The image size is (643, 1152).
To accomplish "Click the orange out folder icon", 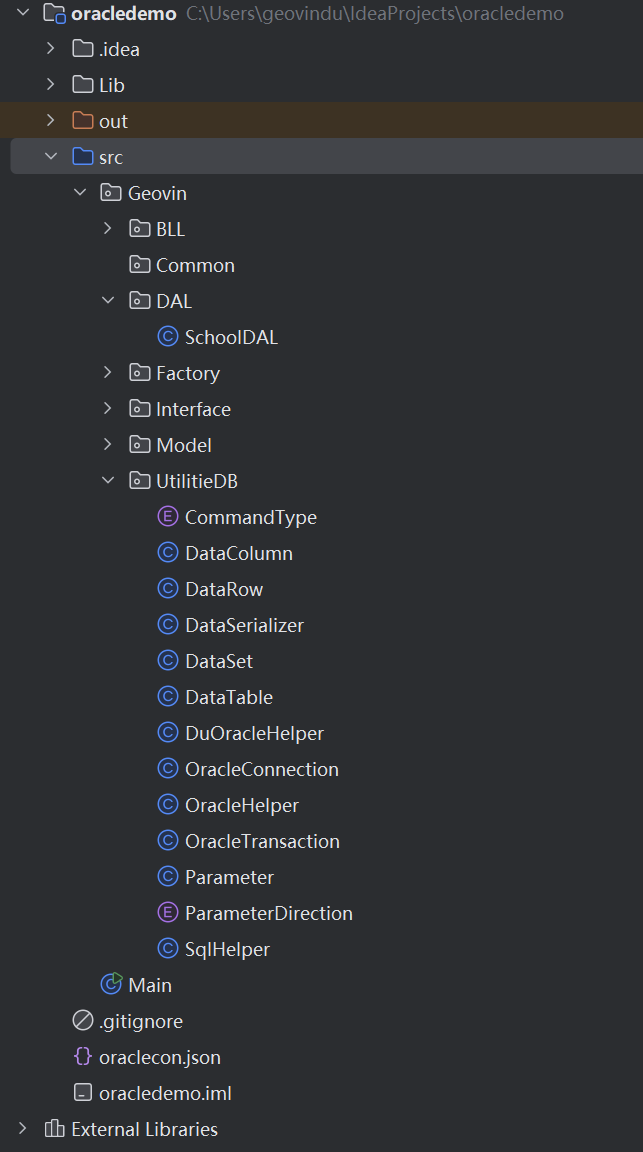I will (83, 121).
